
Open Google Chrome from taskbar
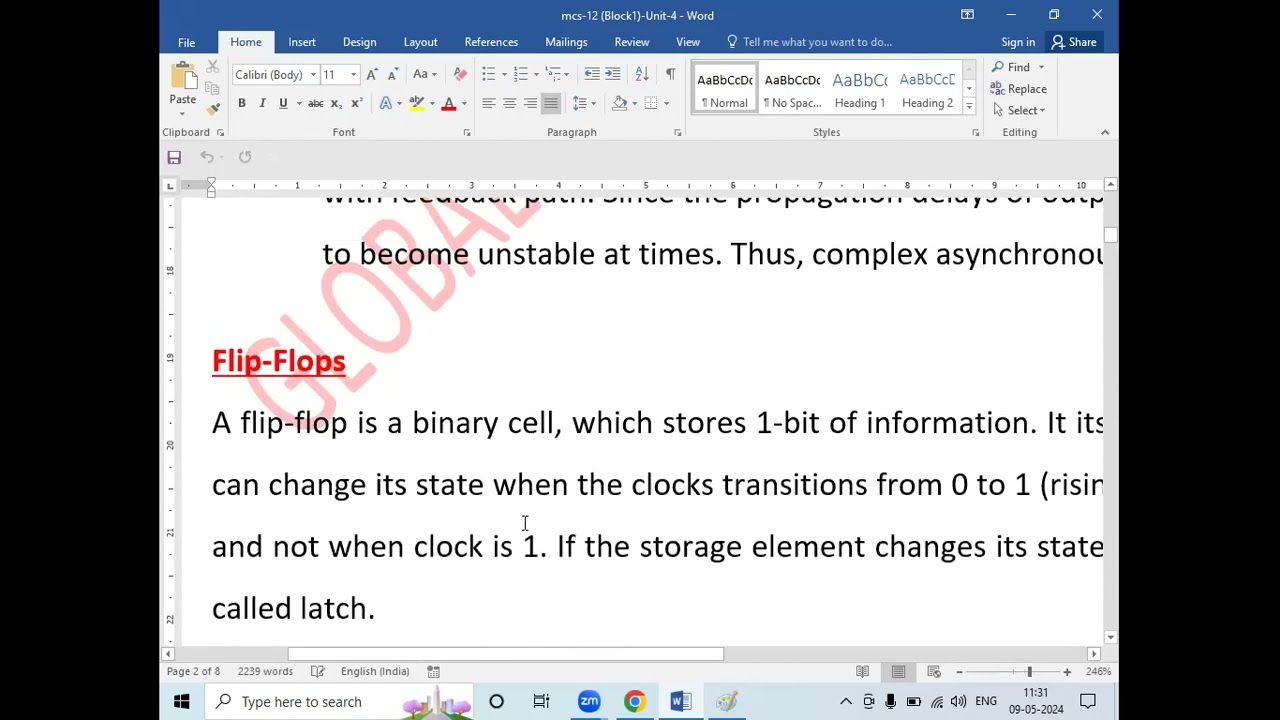tap(635, 701)
